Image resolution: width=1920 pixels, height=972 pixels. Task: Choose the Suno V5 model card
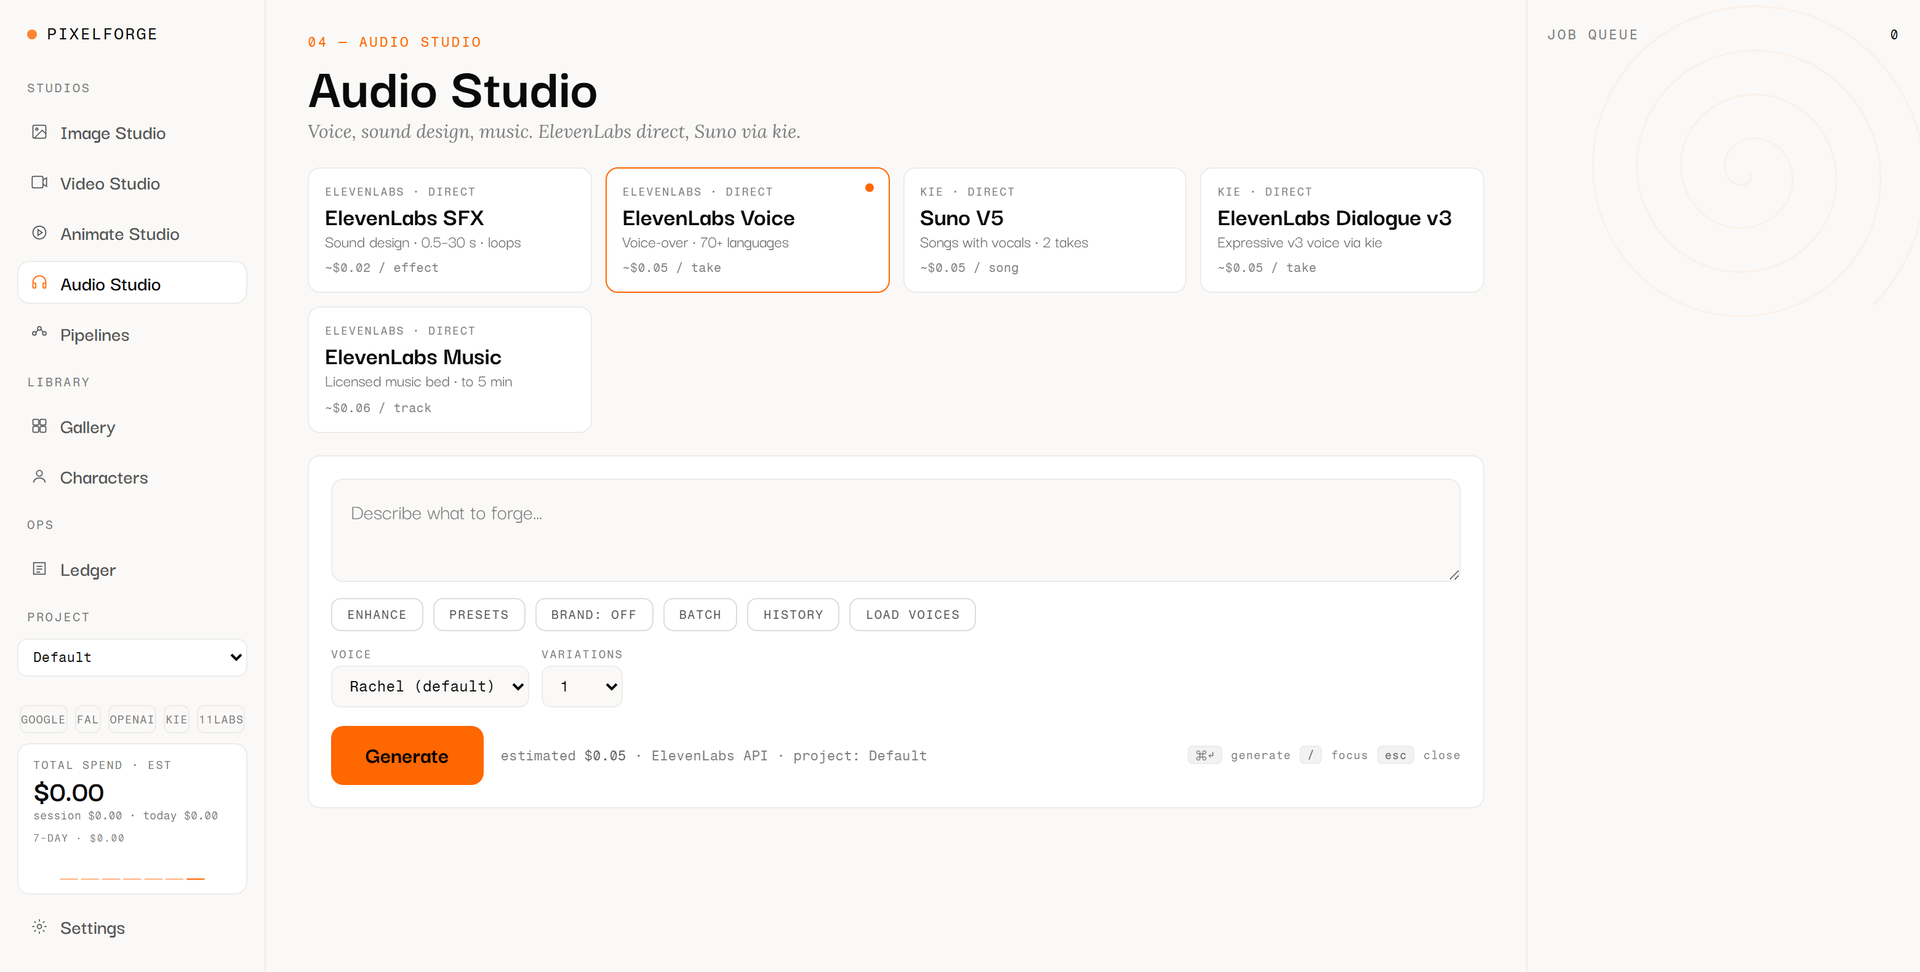1044,230
